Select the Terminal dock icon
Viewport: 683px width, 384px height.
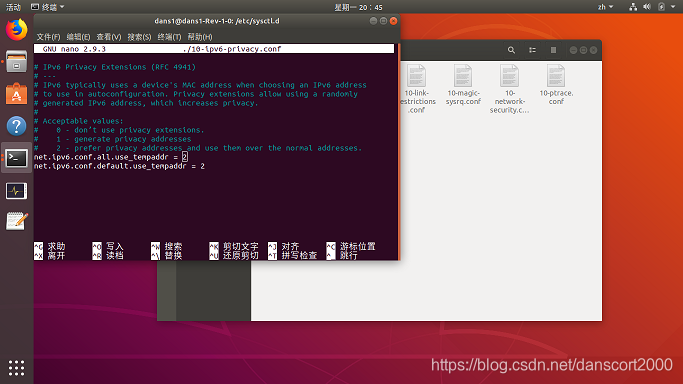(x=17, y=158)
